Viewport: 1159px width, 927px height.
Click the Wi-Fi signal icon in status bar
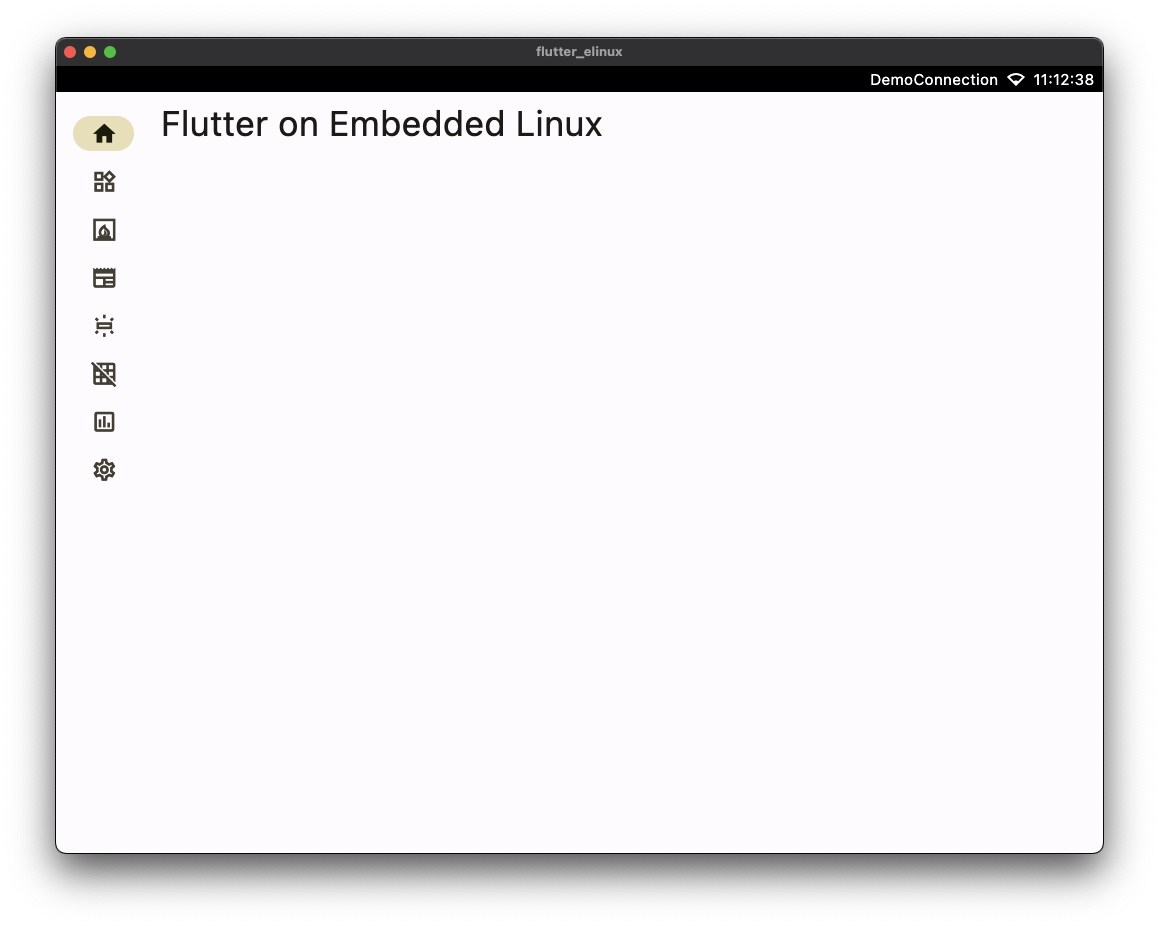1016,80
